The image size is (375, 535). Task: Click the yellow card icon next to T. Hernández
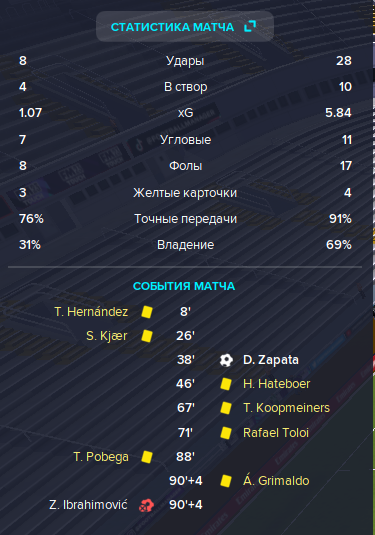pos(147,312)
